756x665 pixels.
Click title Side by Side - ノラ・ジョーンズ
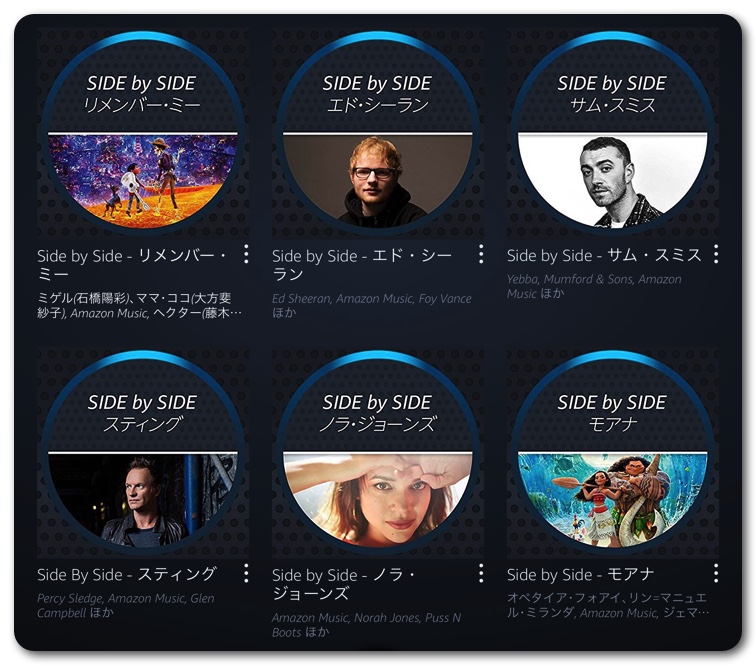(343, 584)
